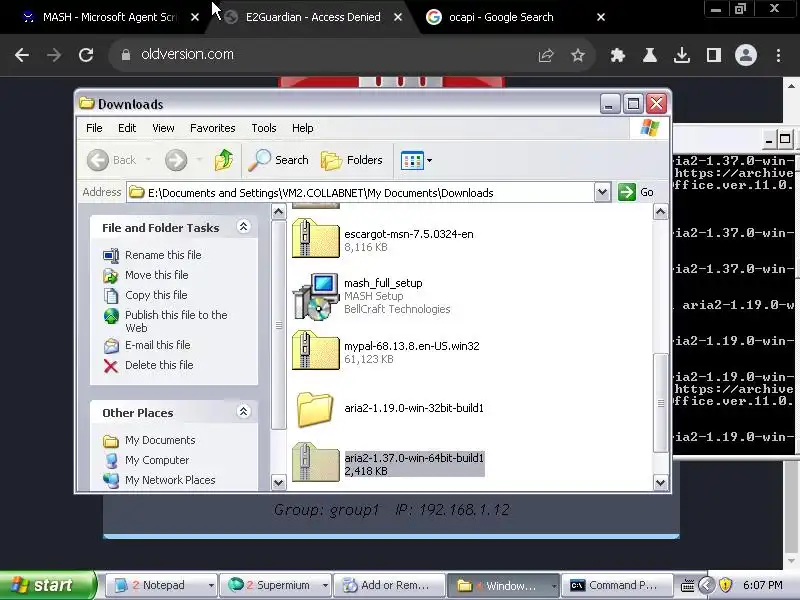The height and width of the screenshot is (600, 800).
Task: Open the Help menu
Action: point(303,128)
